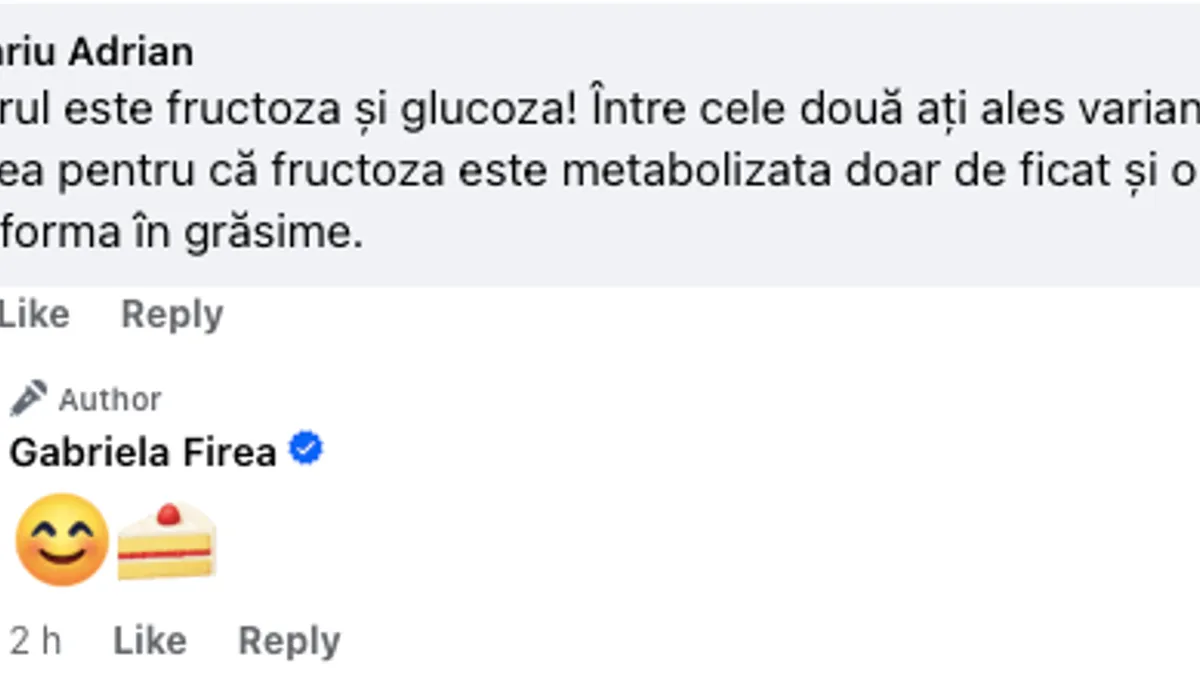
Task: Click the "Author" label text
Action: 110,399
